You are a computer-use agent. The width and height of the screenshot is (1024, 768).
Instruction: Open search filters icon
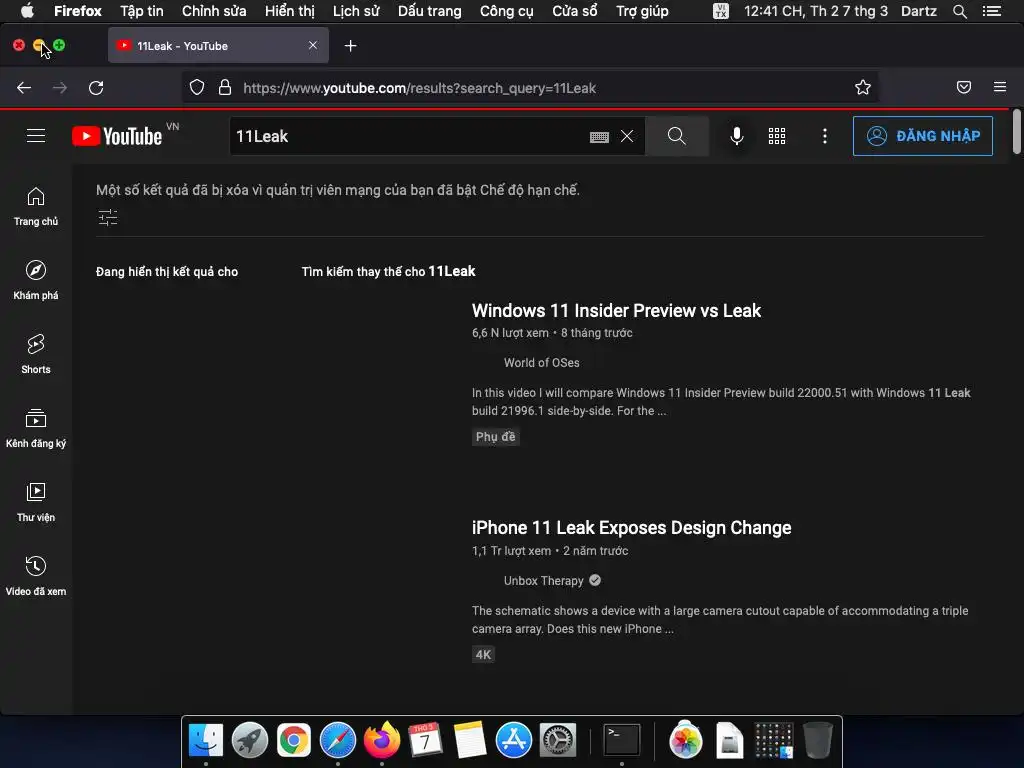tap(108, 217)
